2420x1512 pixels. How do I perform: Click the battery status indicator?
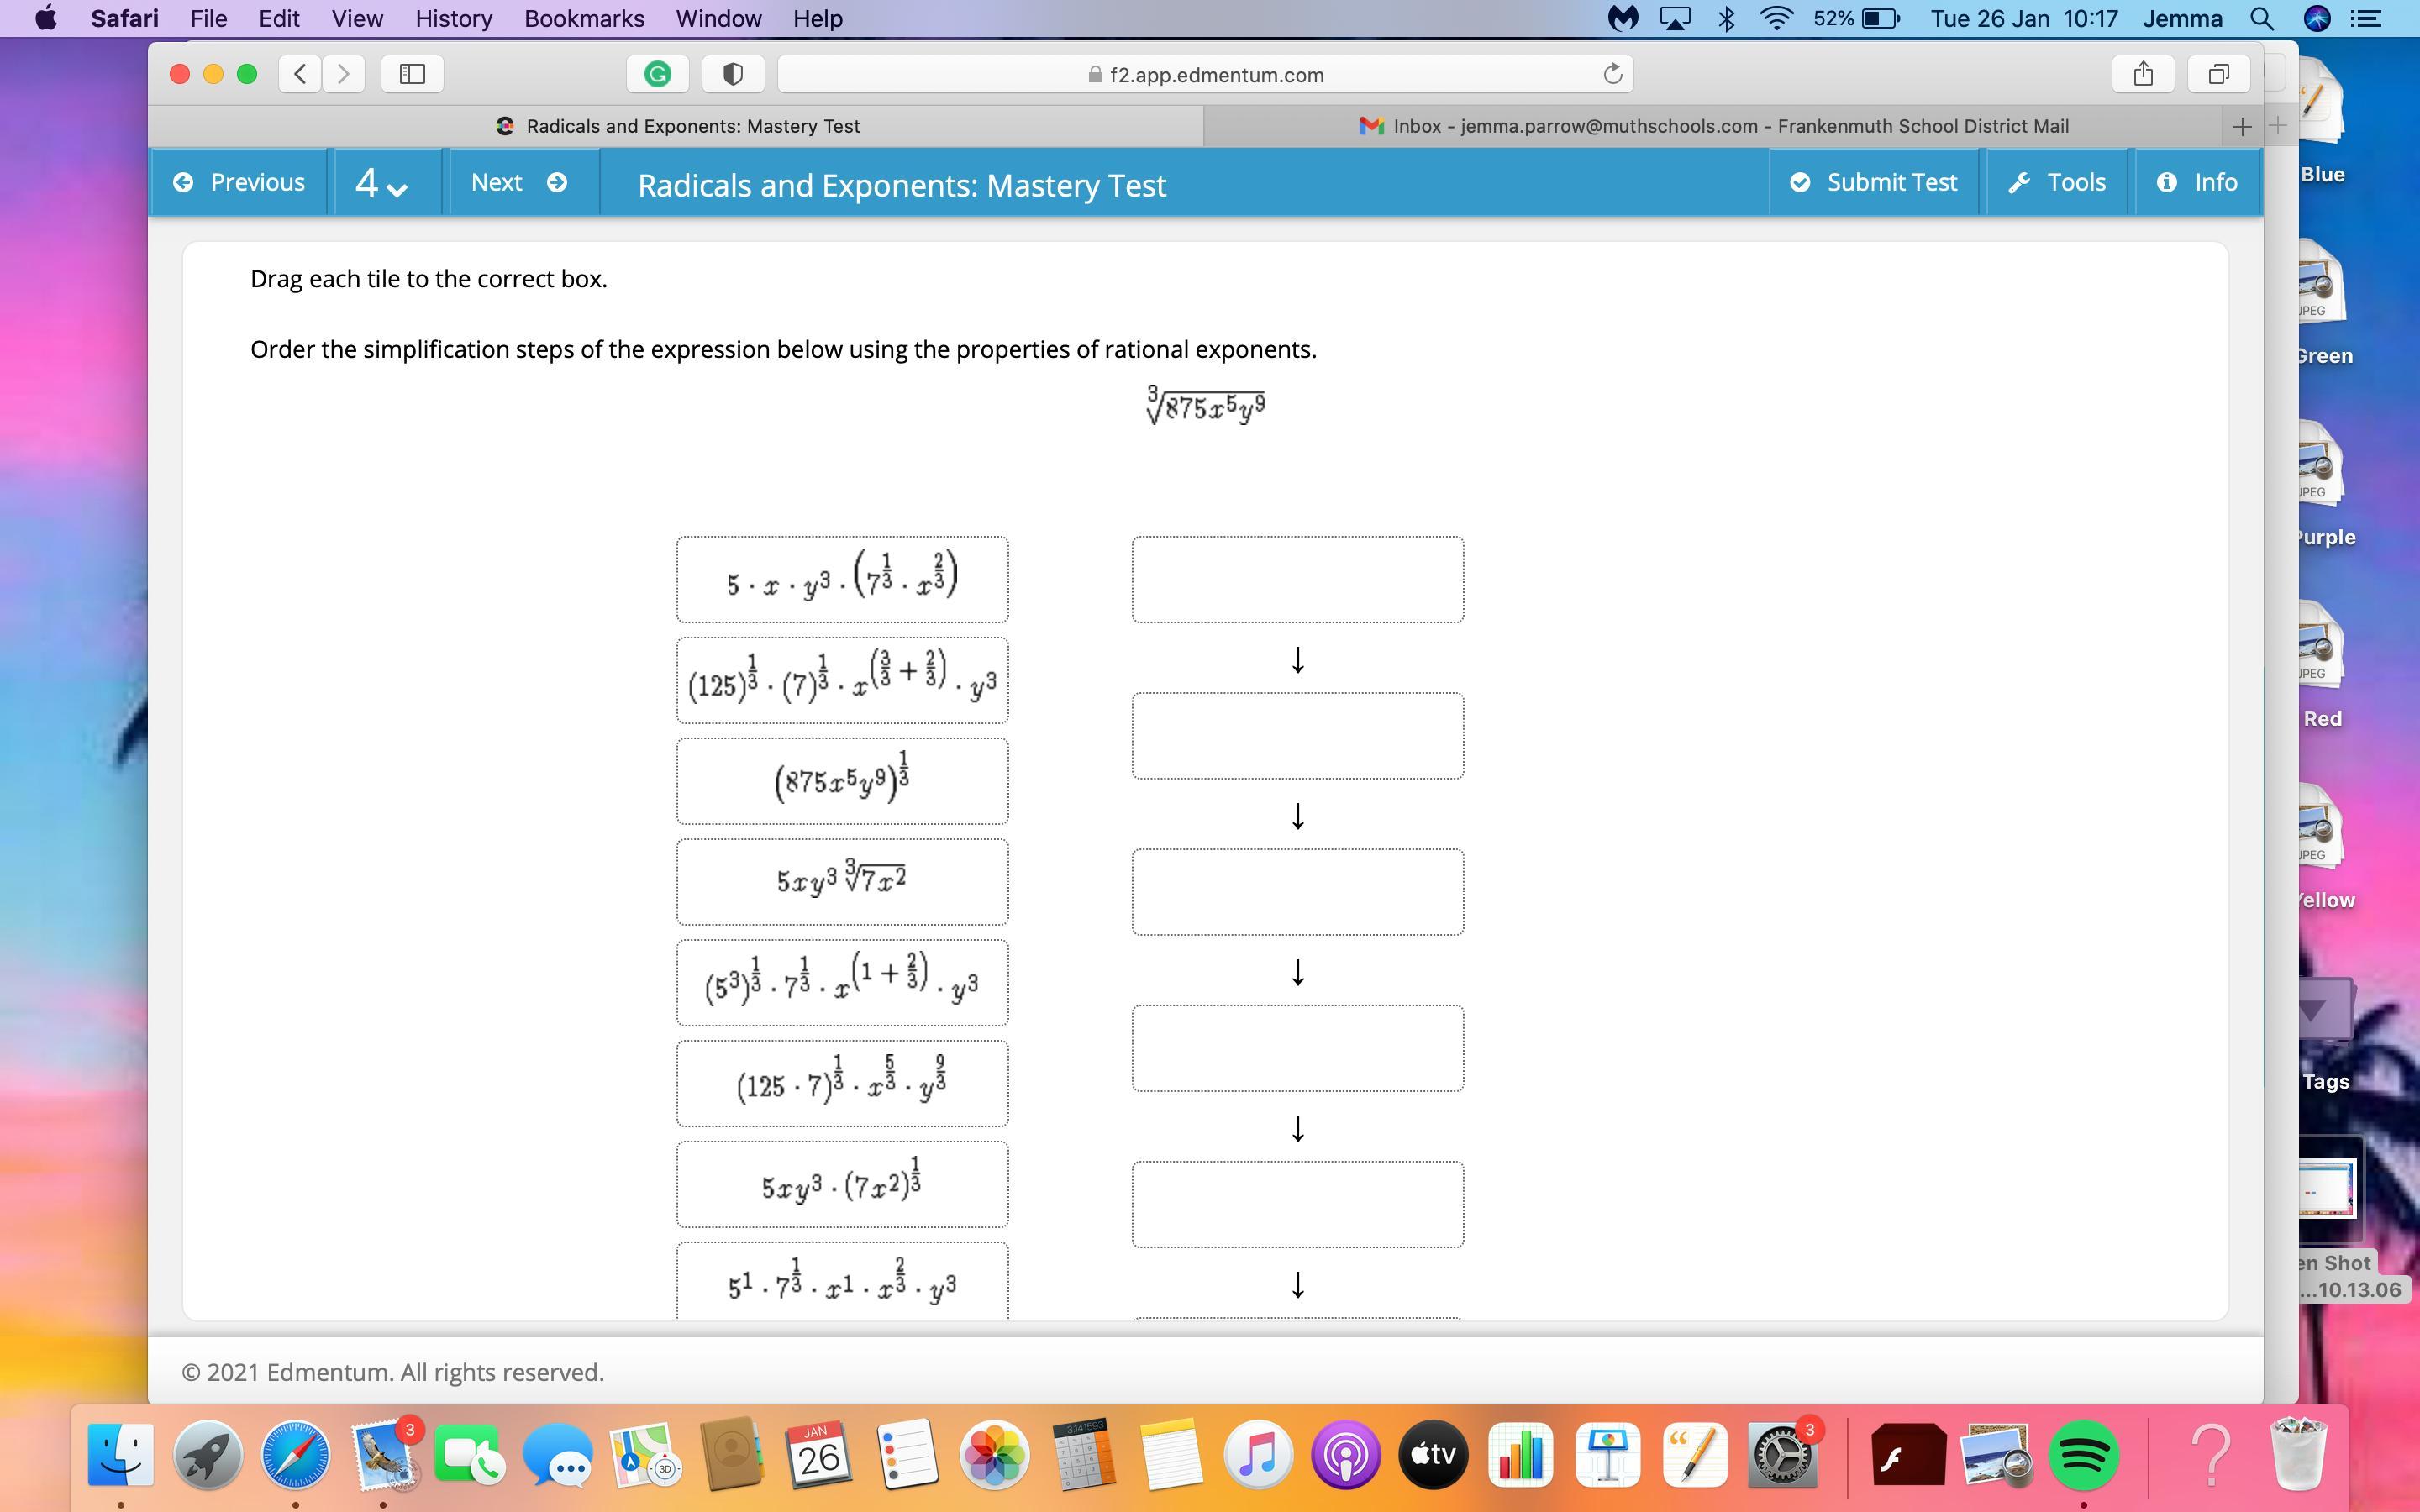(x=1880, y=18)
